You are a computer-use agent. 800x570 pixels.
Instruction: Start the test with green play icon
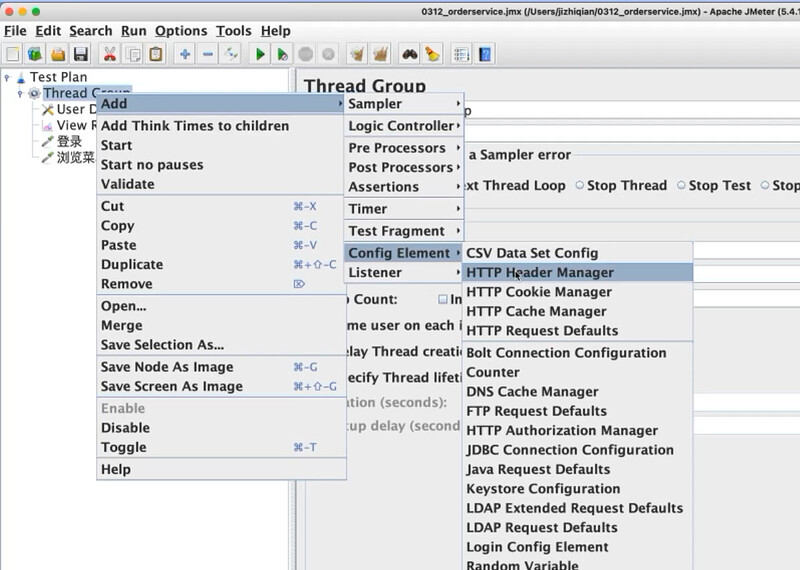[x=260, y=54]
